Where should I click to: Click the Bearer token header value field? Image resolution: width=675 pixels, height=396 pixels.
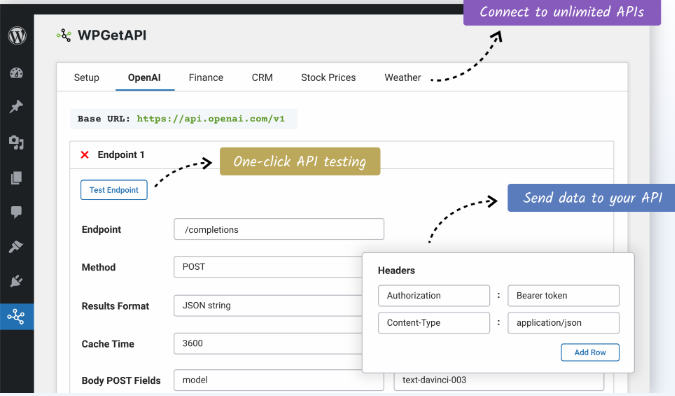(x=564, y=296)
